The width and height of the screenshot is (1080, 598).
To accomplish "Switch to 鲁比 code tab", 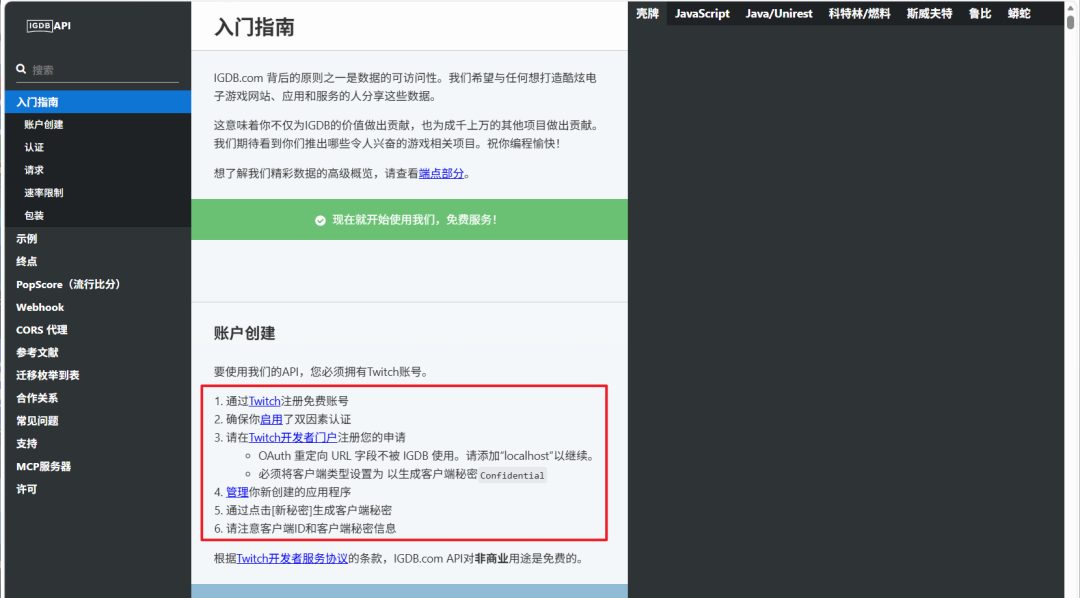I will (x=980, y=13).
